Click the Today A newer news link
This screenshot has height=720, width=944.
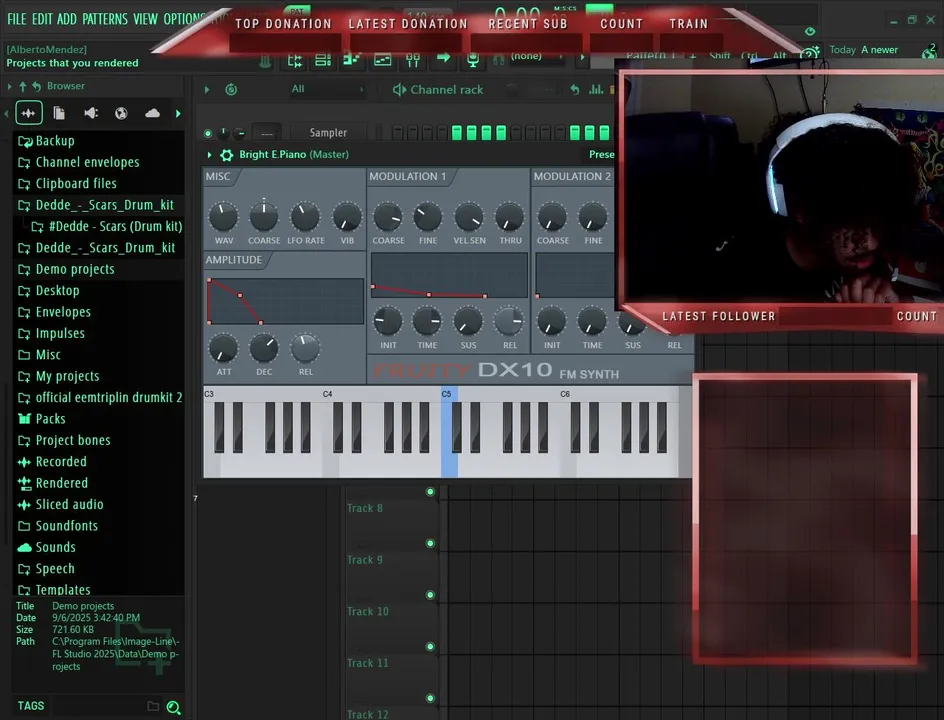(863, 50)
